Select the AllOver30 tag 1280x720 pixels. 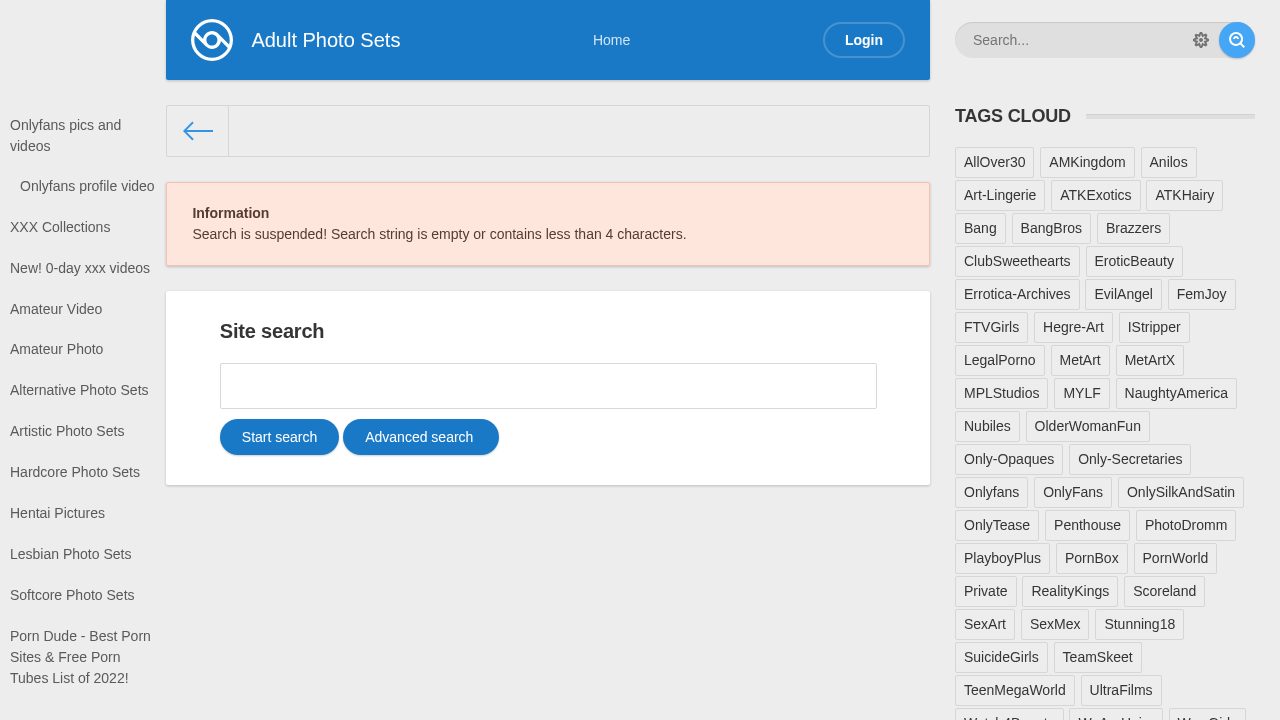[x=995, y=163]
